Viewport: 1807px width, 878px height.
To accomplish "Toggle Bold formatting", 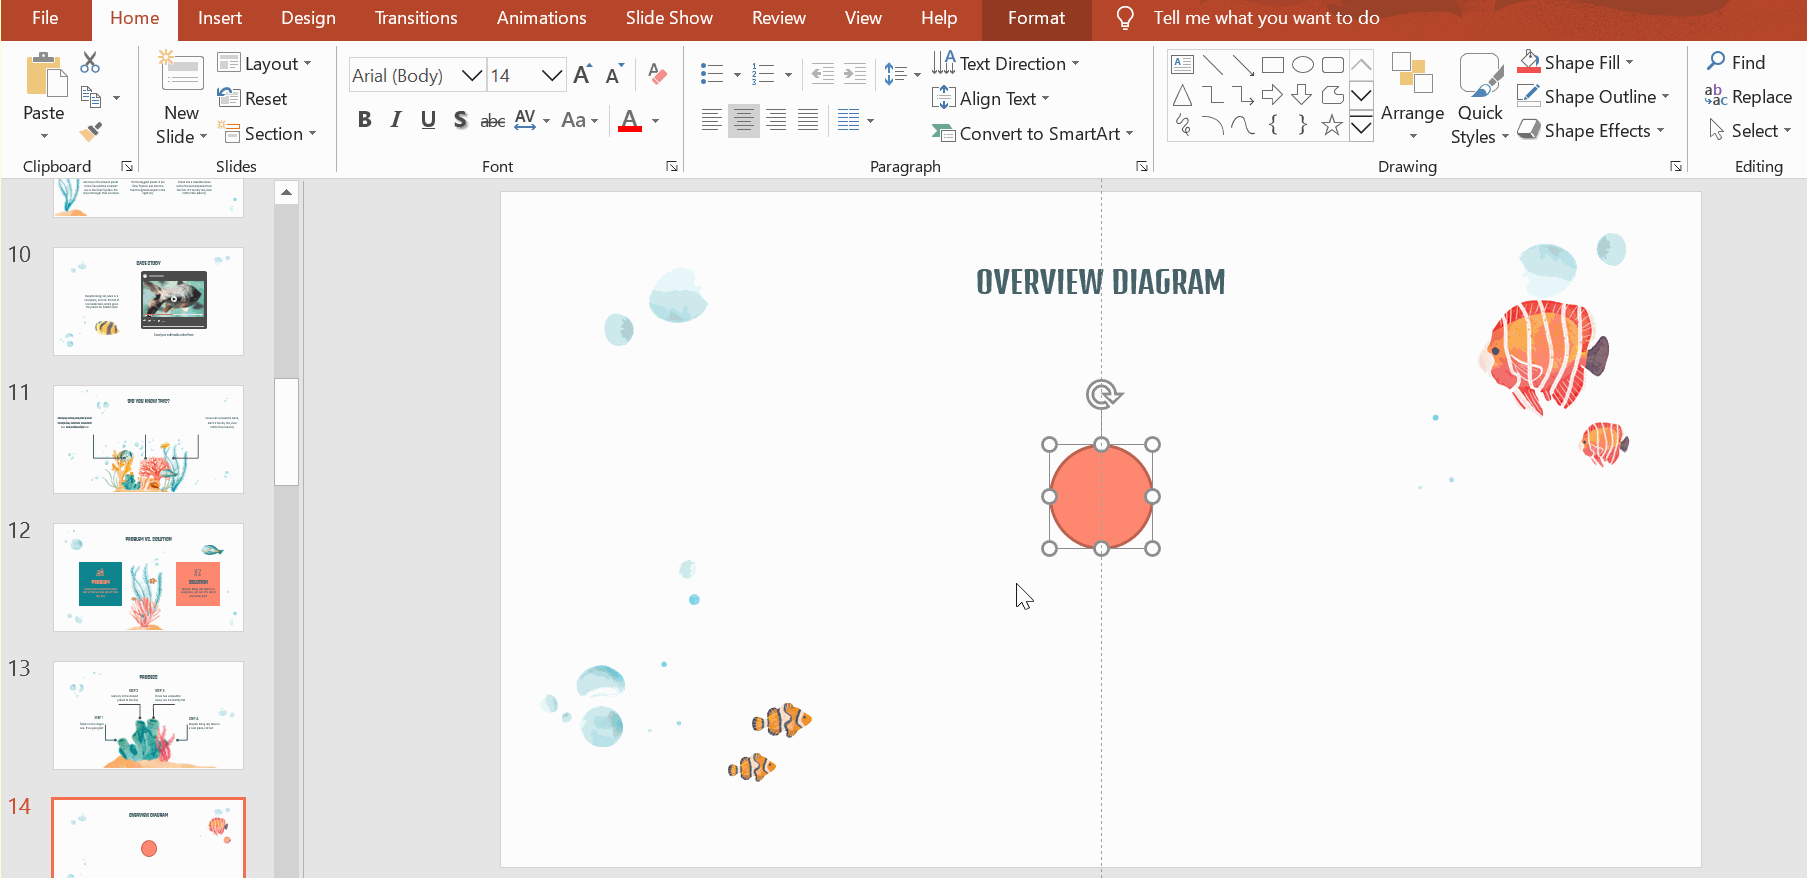I will pos(365,120).
